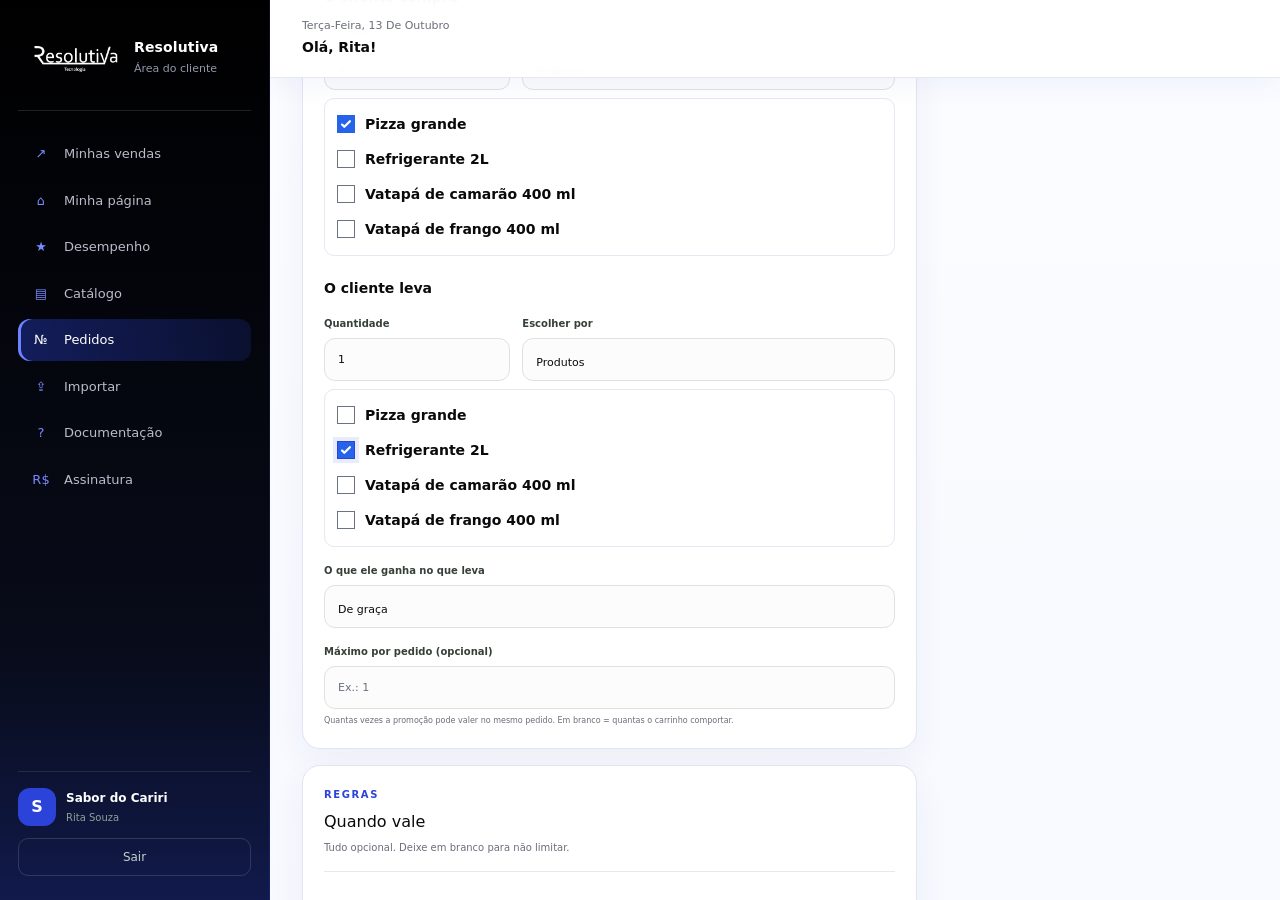
Task: Uncheck Pizza grande in the upper list
Action: (x=346, y=124)
